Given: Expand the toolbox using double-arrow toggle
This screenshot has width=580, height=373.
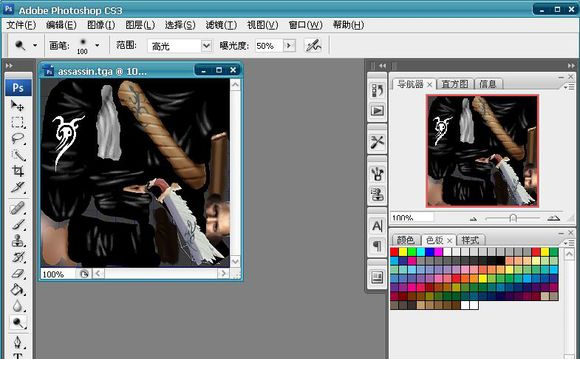Looking at the screenshot, I should [x=9, y=65].
